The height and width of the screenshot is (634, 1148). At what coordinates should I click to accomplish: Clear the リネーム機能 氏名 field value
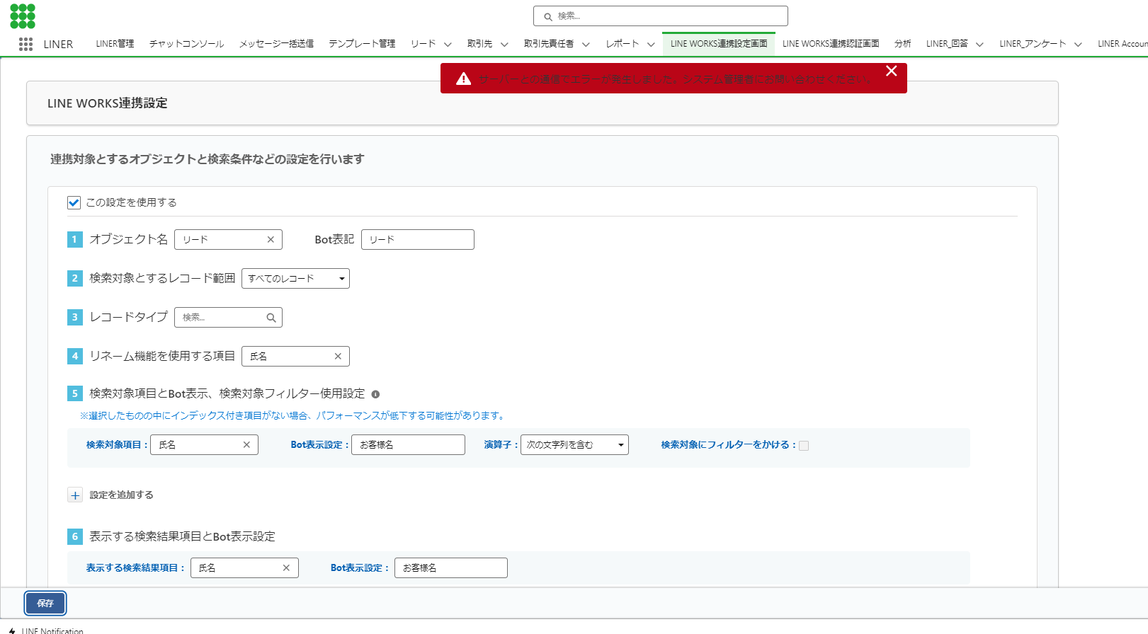338,357
